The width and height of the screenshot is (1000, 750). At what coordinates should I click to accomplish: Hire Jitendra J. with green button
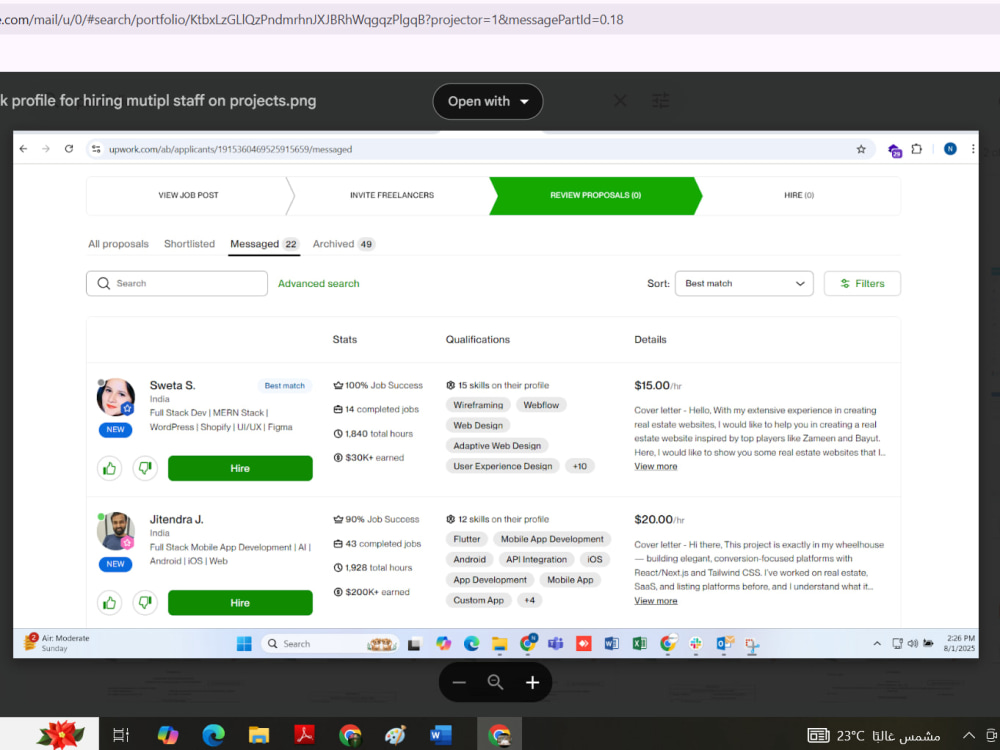coord(240,603)
